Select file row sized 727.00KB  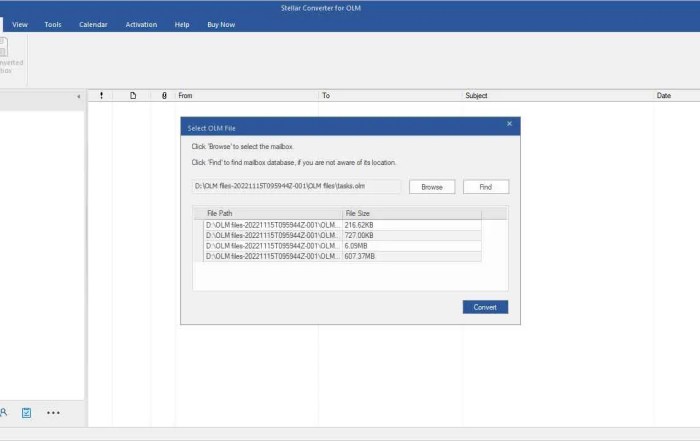[342, 235]
